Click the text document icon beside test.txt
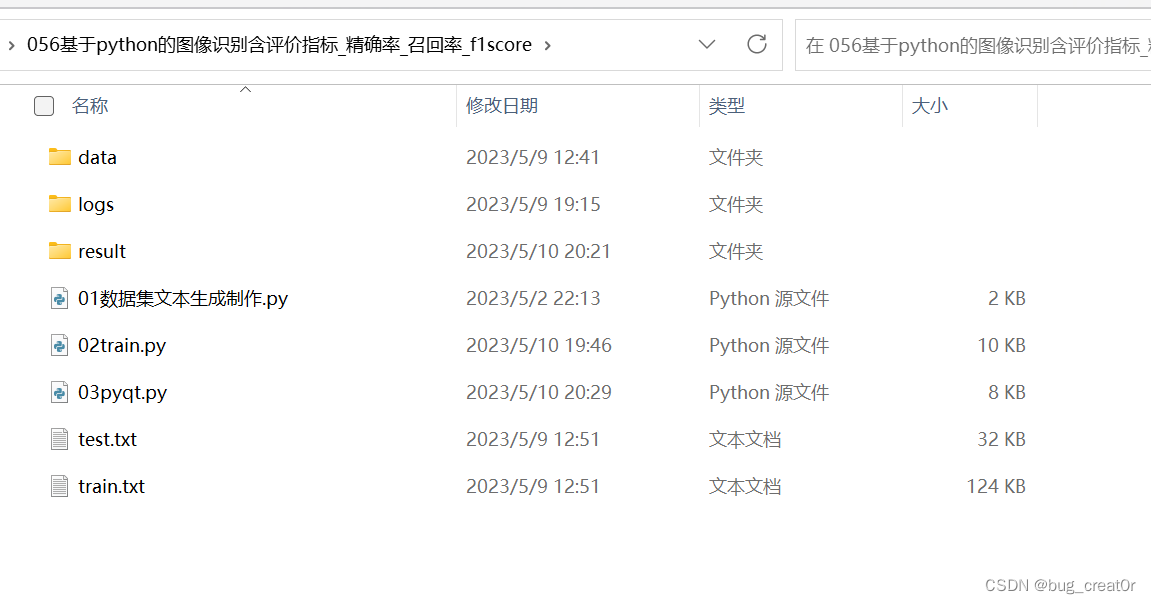The height and width of the screenshot is (604, 1151). pyautogui.click(x=59, y=439)
